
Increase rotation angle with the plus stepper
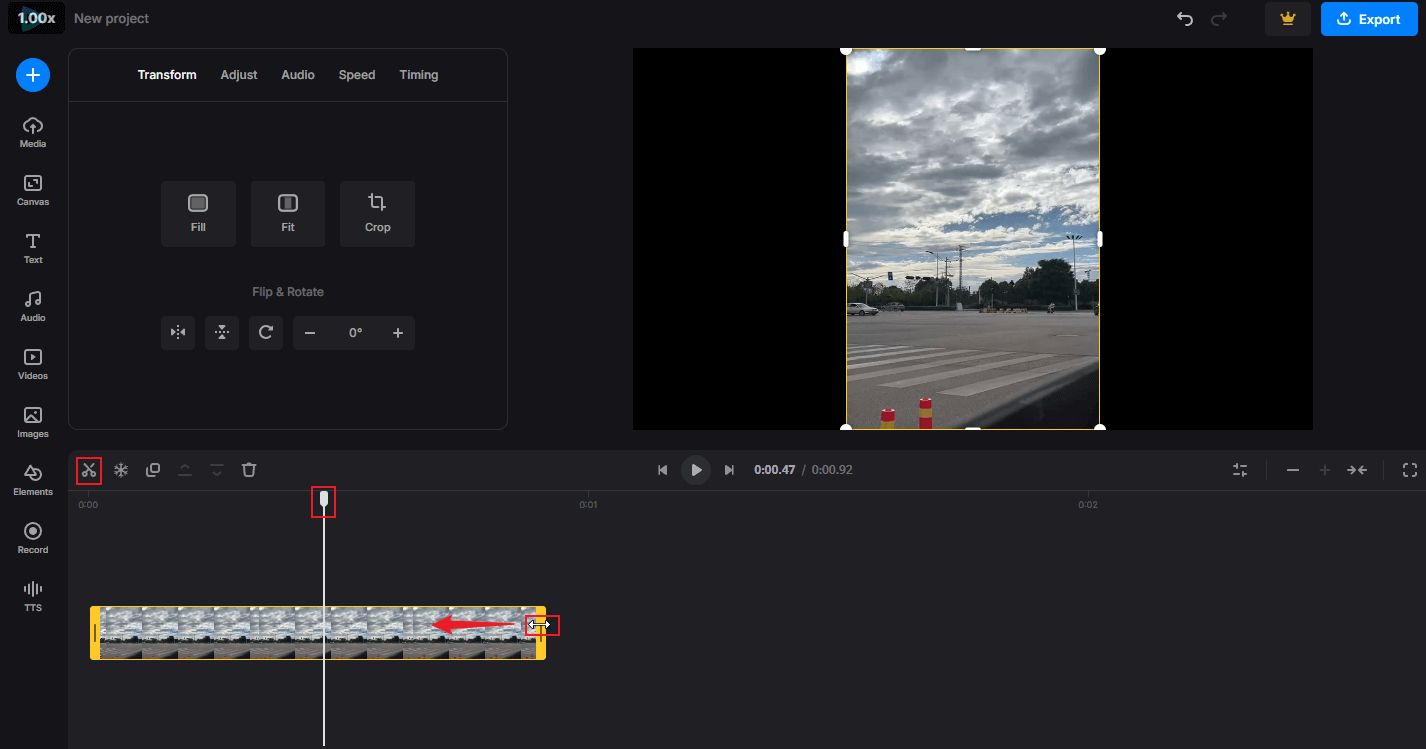point(397,332)
